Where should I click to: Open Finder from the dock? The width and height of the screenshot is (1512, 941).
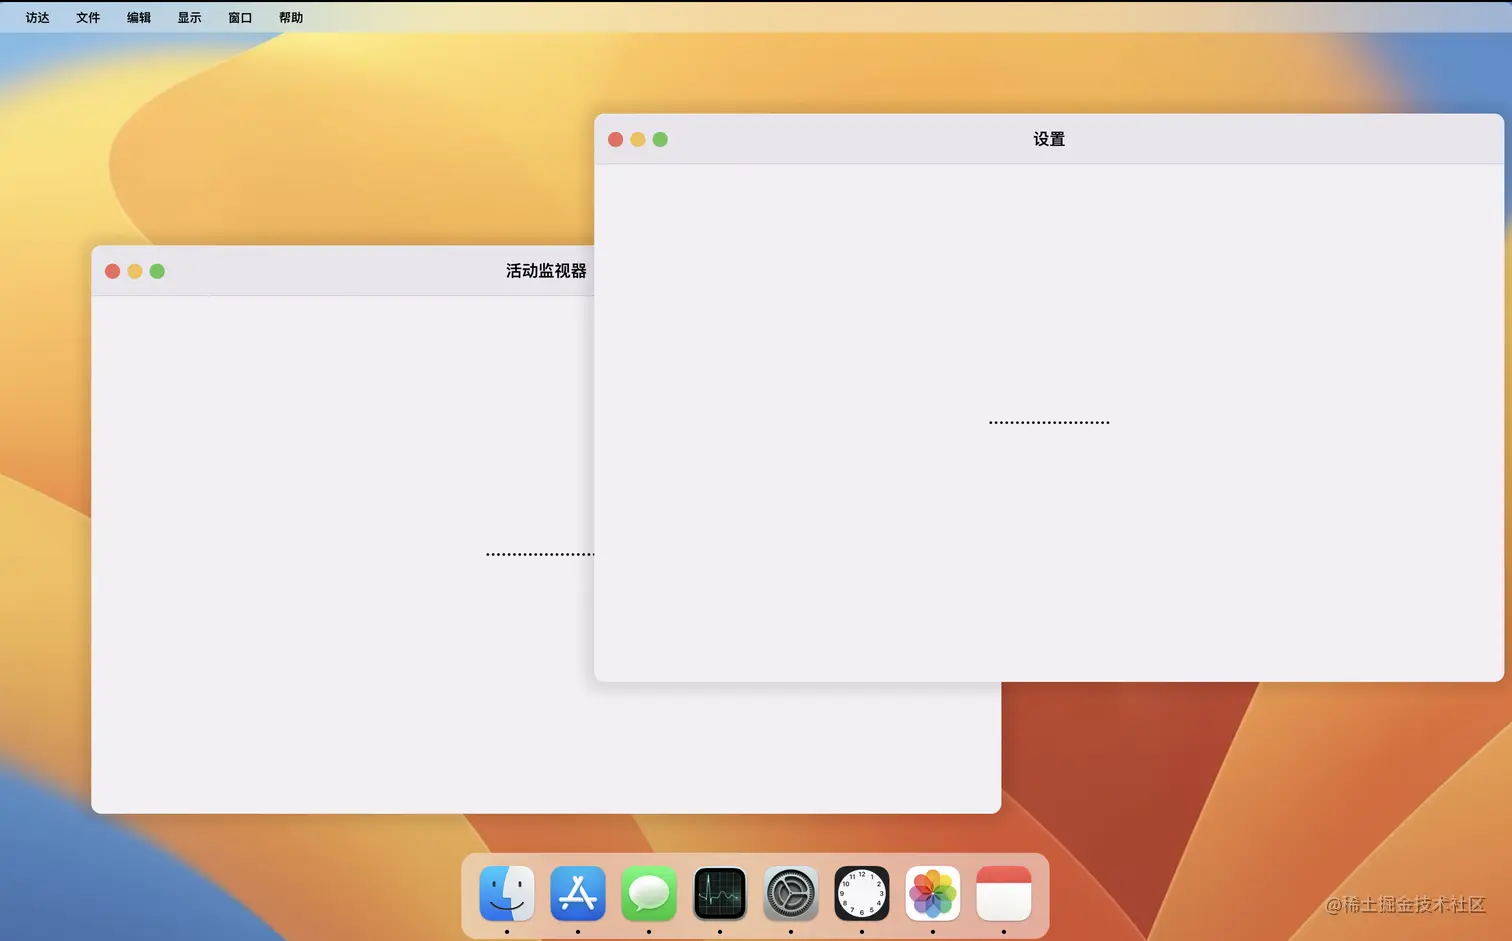point(507,893)
